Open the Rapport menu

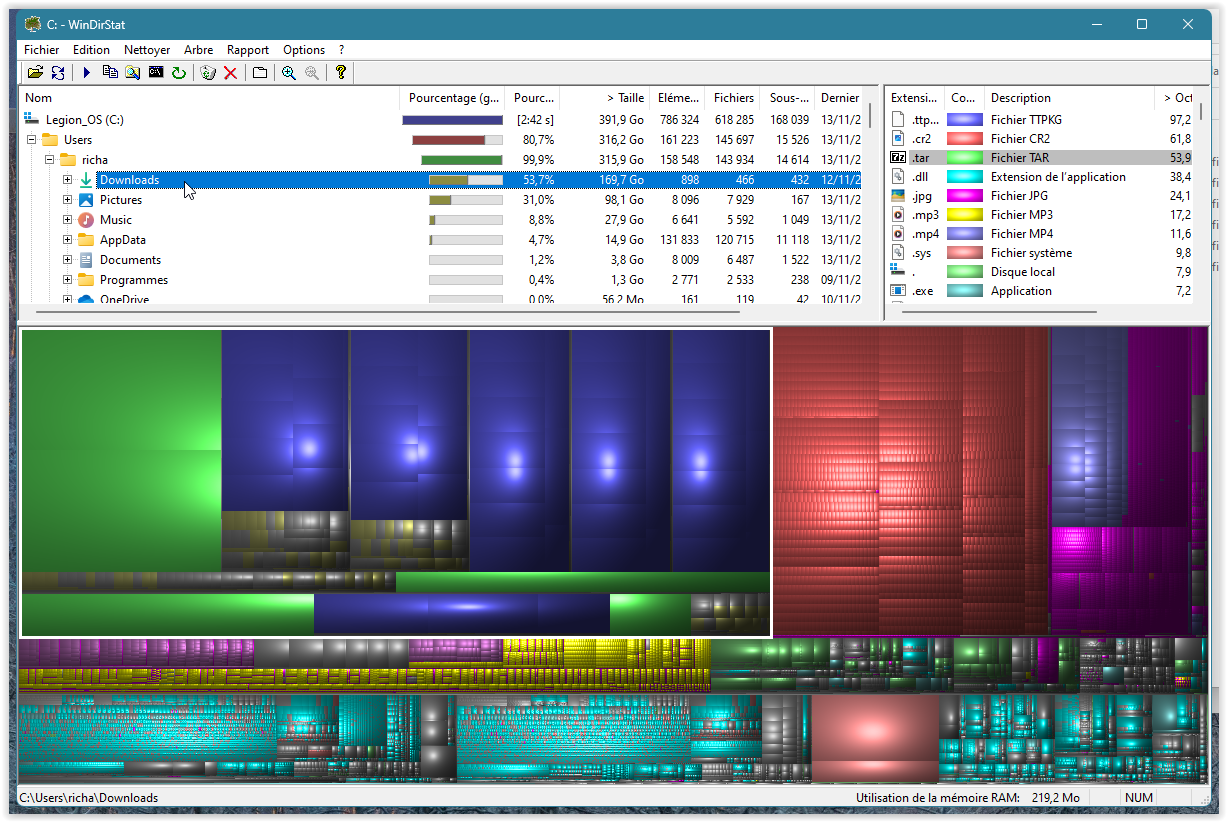pos(247,49)
